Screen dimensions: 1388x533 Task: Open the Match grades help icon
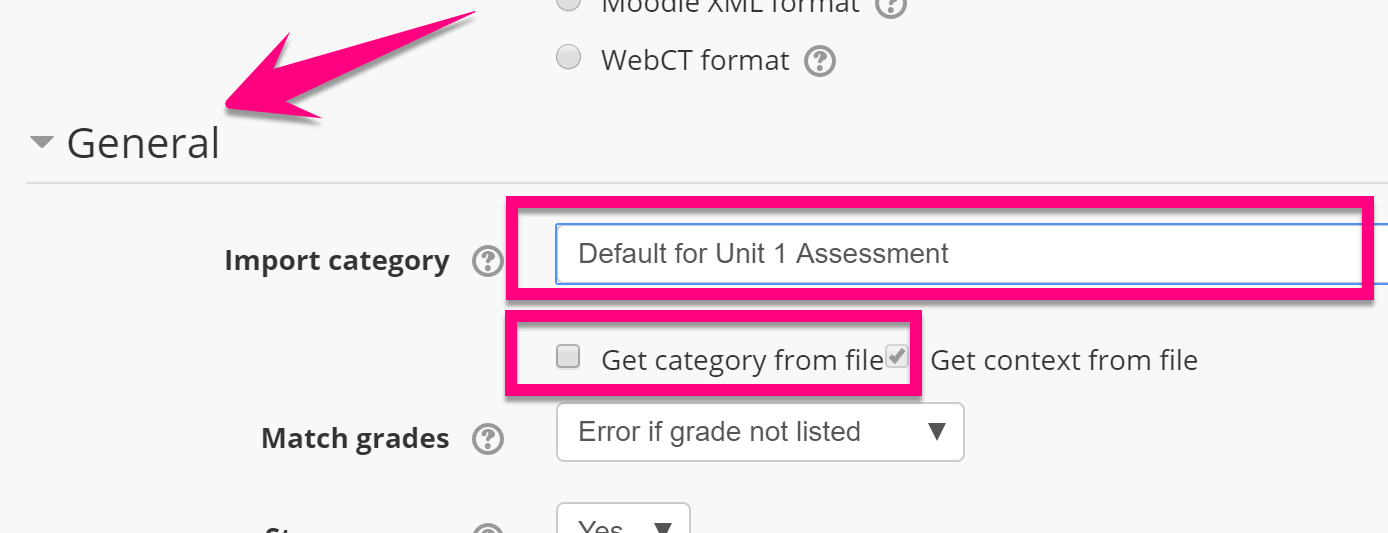pos(487,439)
